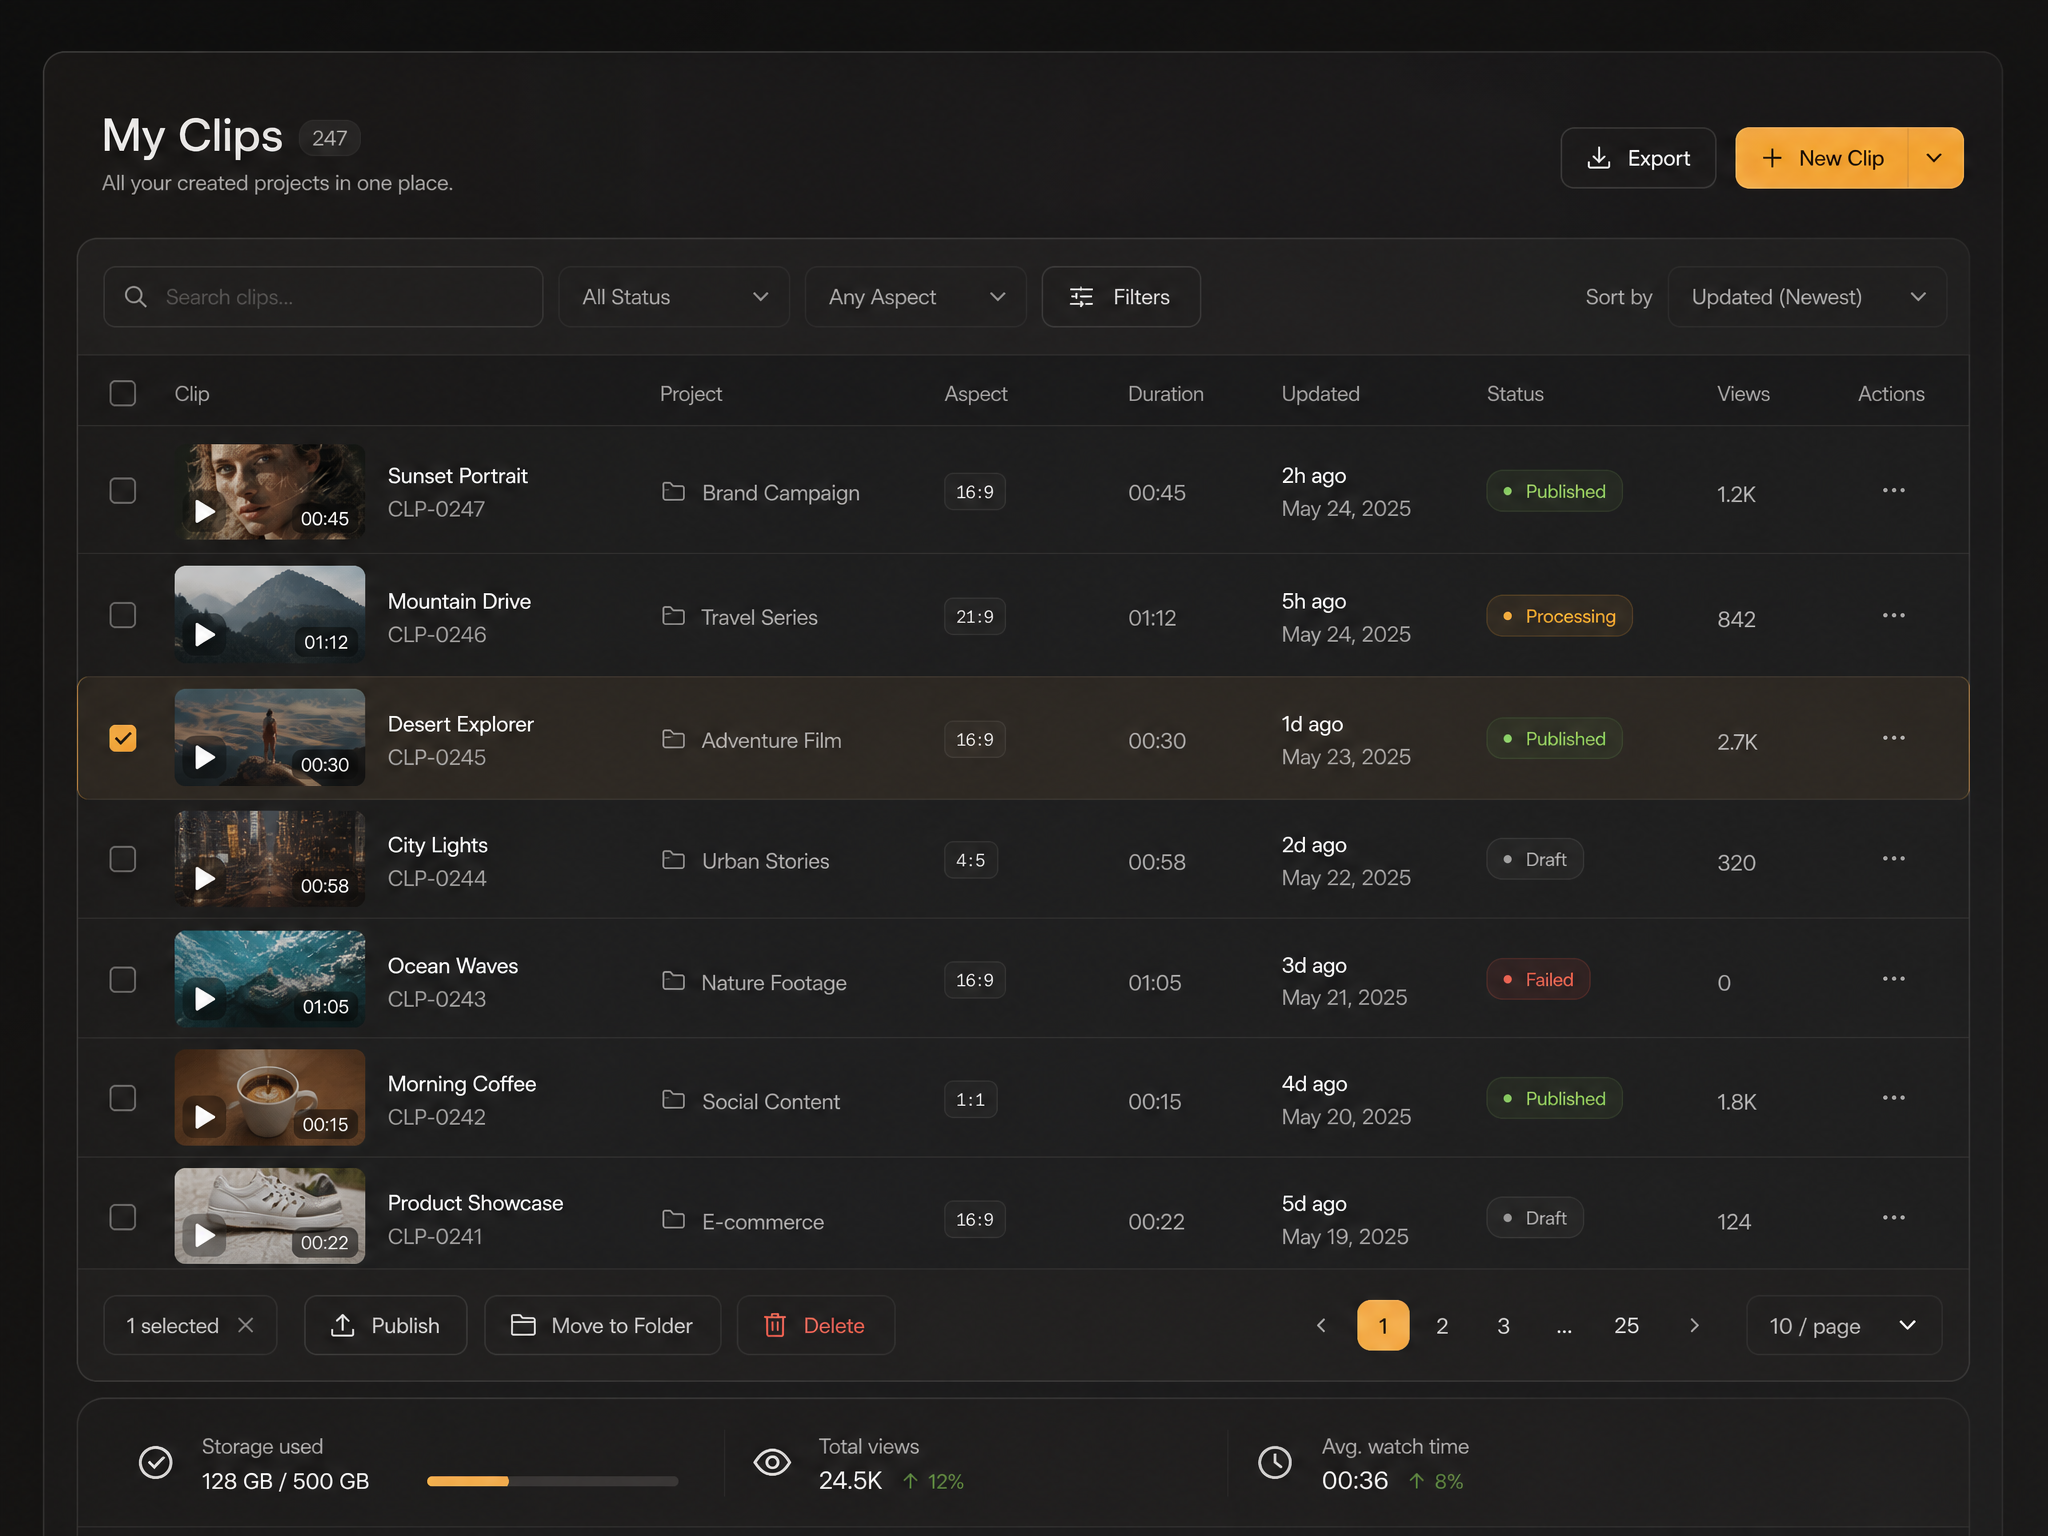Click the Urban Stories folder icon
Viewport: 2048px width, 1536px height.
coord(673,860)
